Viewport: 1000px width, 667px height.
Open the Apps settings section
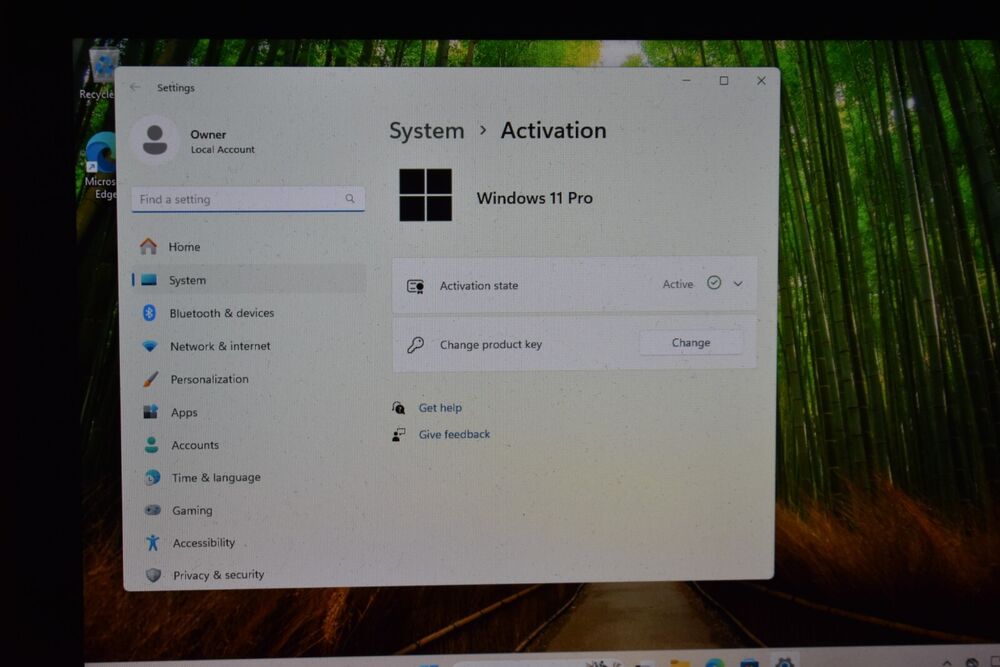250,413
